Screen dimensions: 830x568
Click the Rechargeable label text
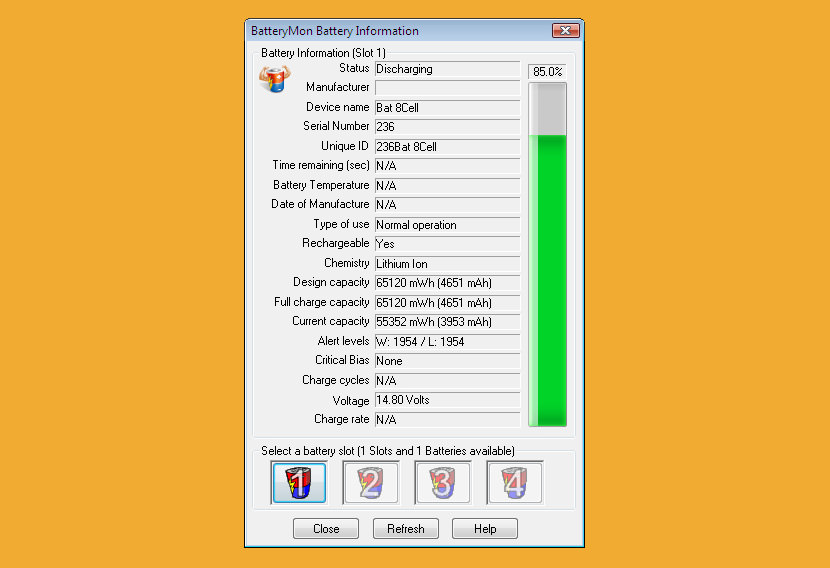tap(335, 243)
